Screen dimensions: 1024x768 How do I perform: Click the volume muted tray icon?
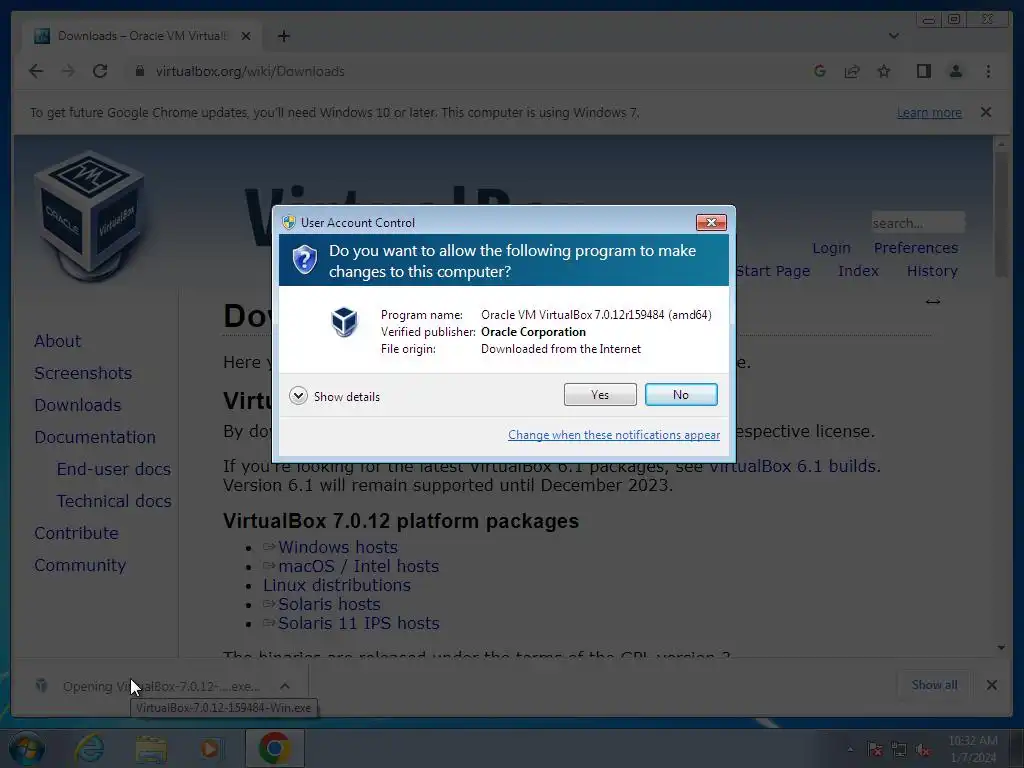click(x=923, y=750)
